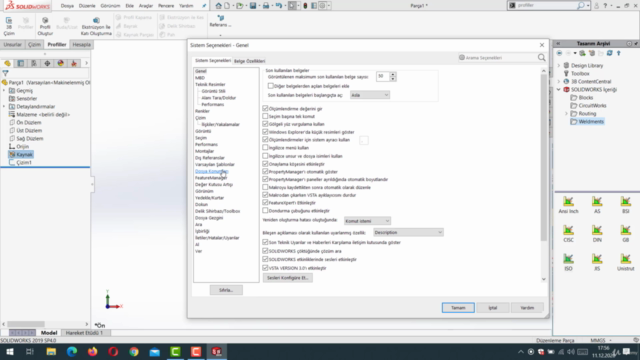Click Sesleri Konfigüre Et... button
This screenshot has height=360, width=640.
click(288, 278)
